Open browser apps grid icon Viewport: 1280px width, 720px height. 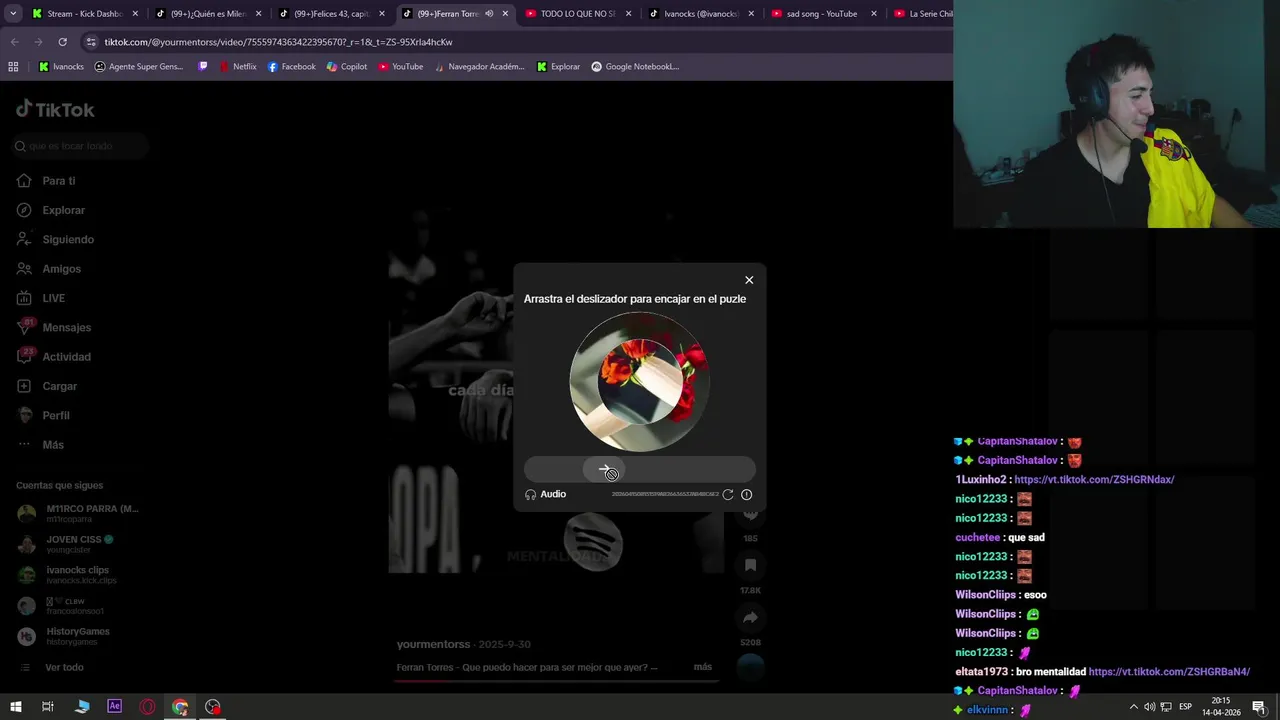(13, 67)
